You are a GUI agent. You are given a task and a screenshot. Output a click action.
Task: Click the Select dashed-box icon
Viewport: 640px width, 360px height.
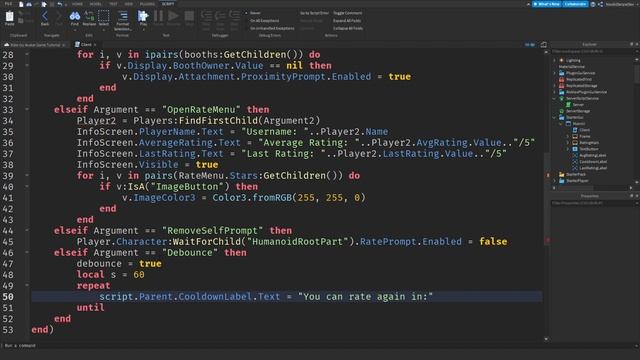(104, 16)
